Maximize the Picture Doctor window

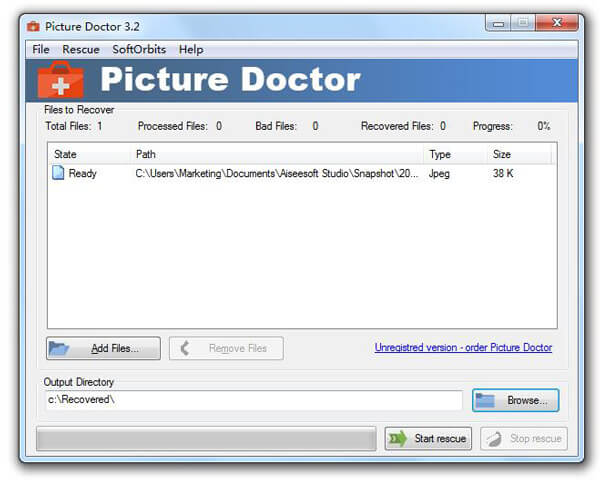(523, 23)
